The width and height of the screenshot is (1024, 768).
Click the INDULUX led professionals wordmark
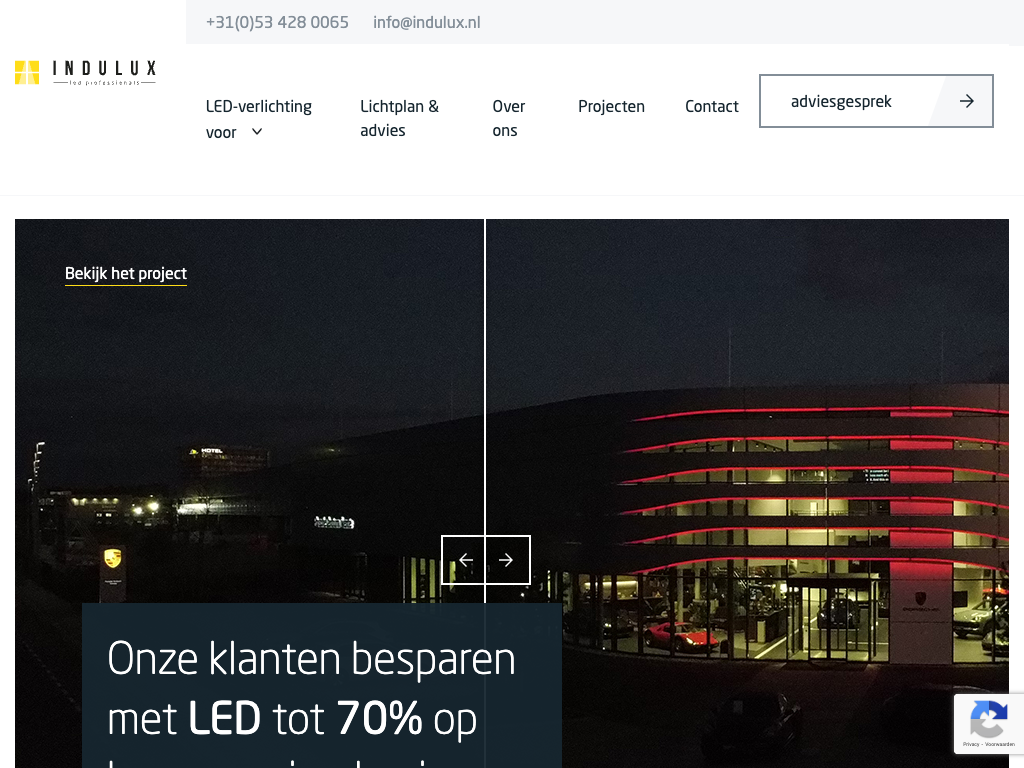point(104,72)
